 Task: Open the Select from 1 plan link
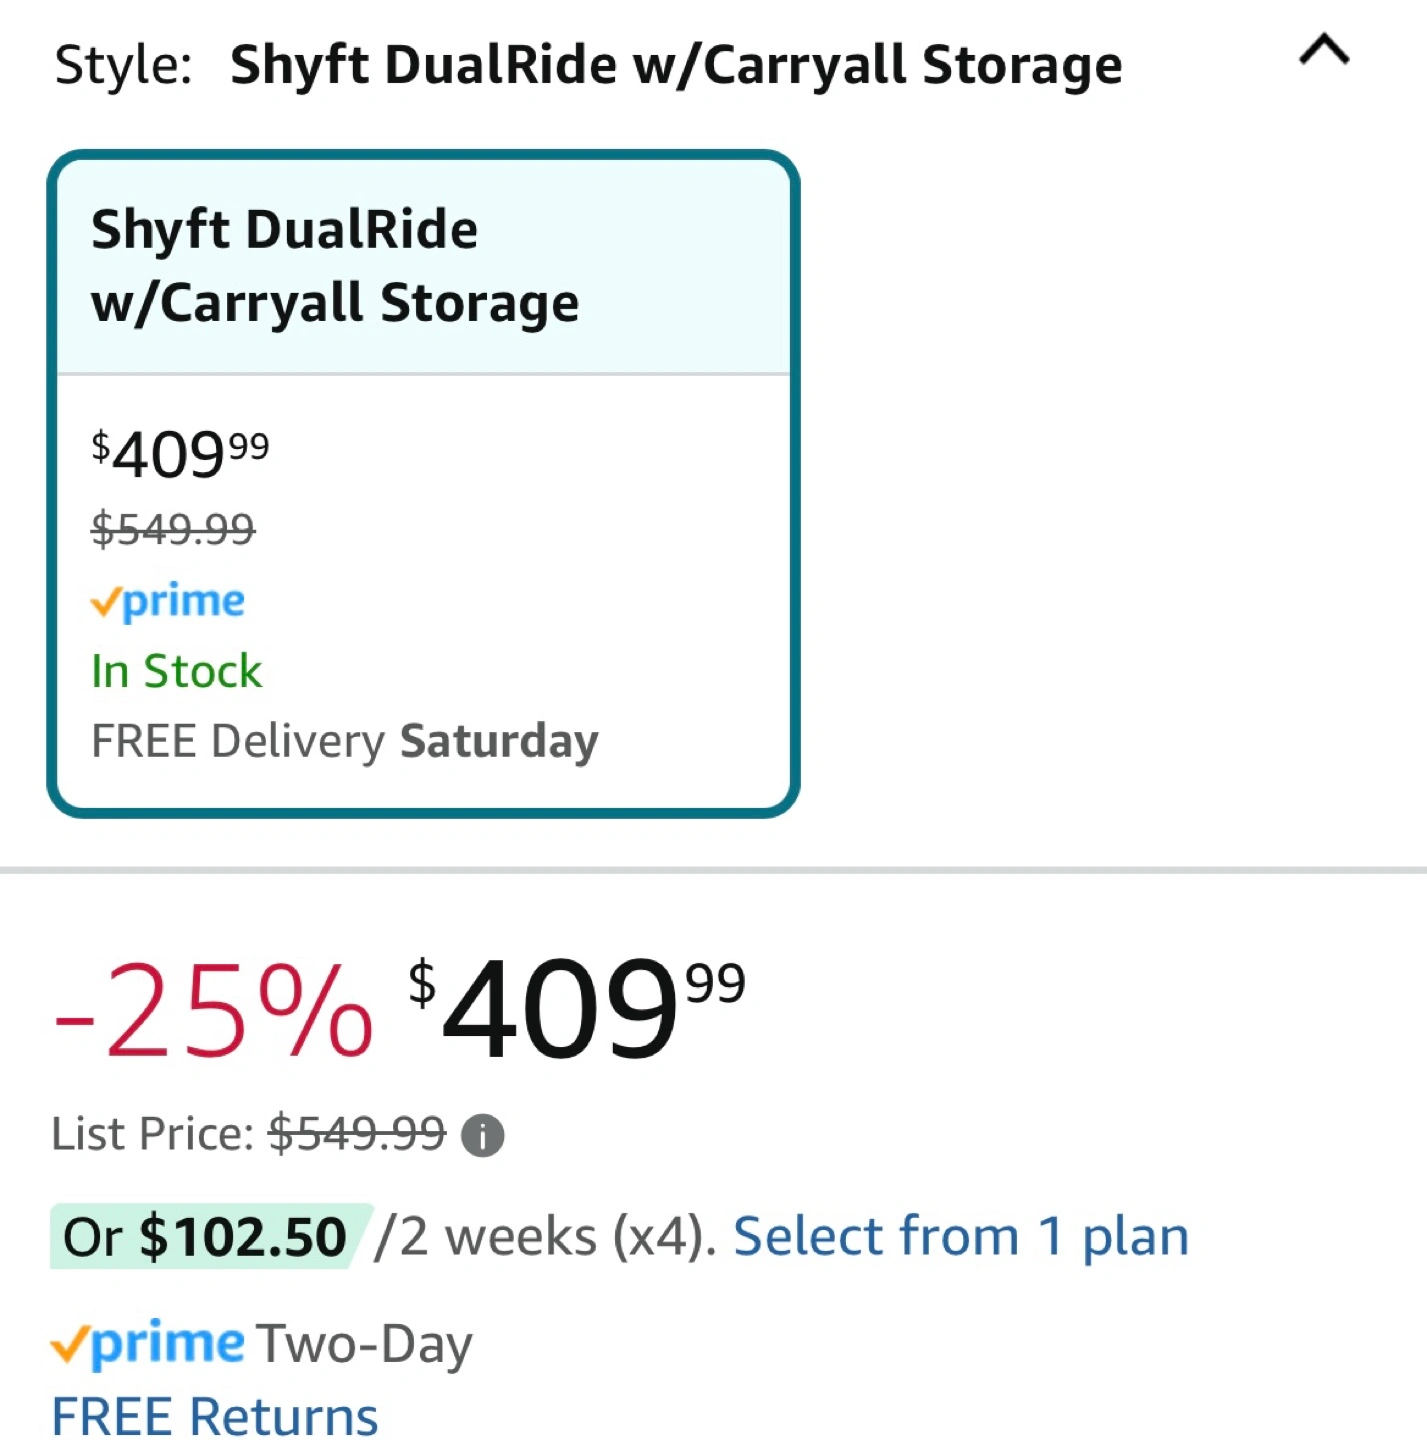point(961,1237)
